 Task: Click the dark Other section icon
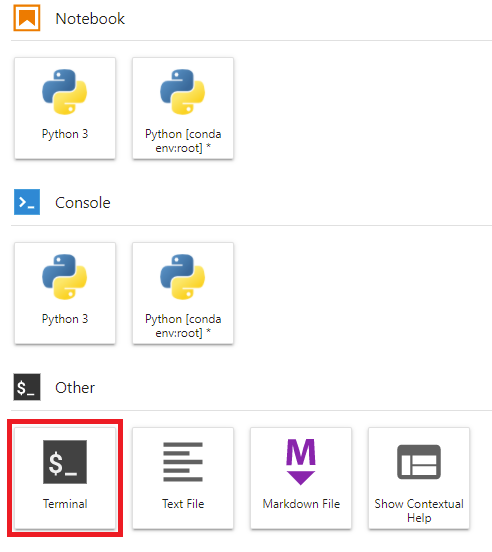pyautogui.click(x=27, y=387)
